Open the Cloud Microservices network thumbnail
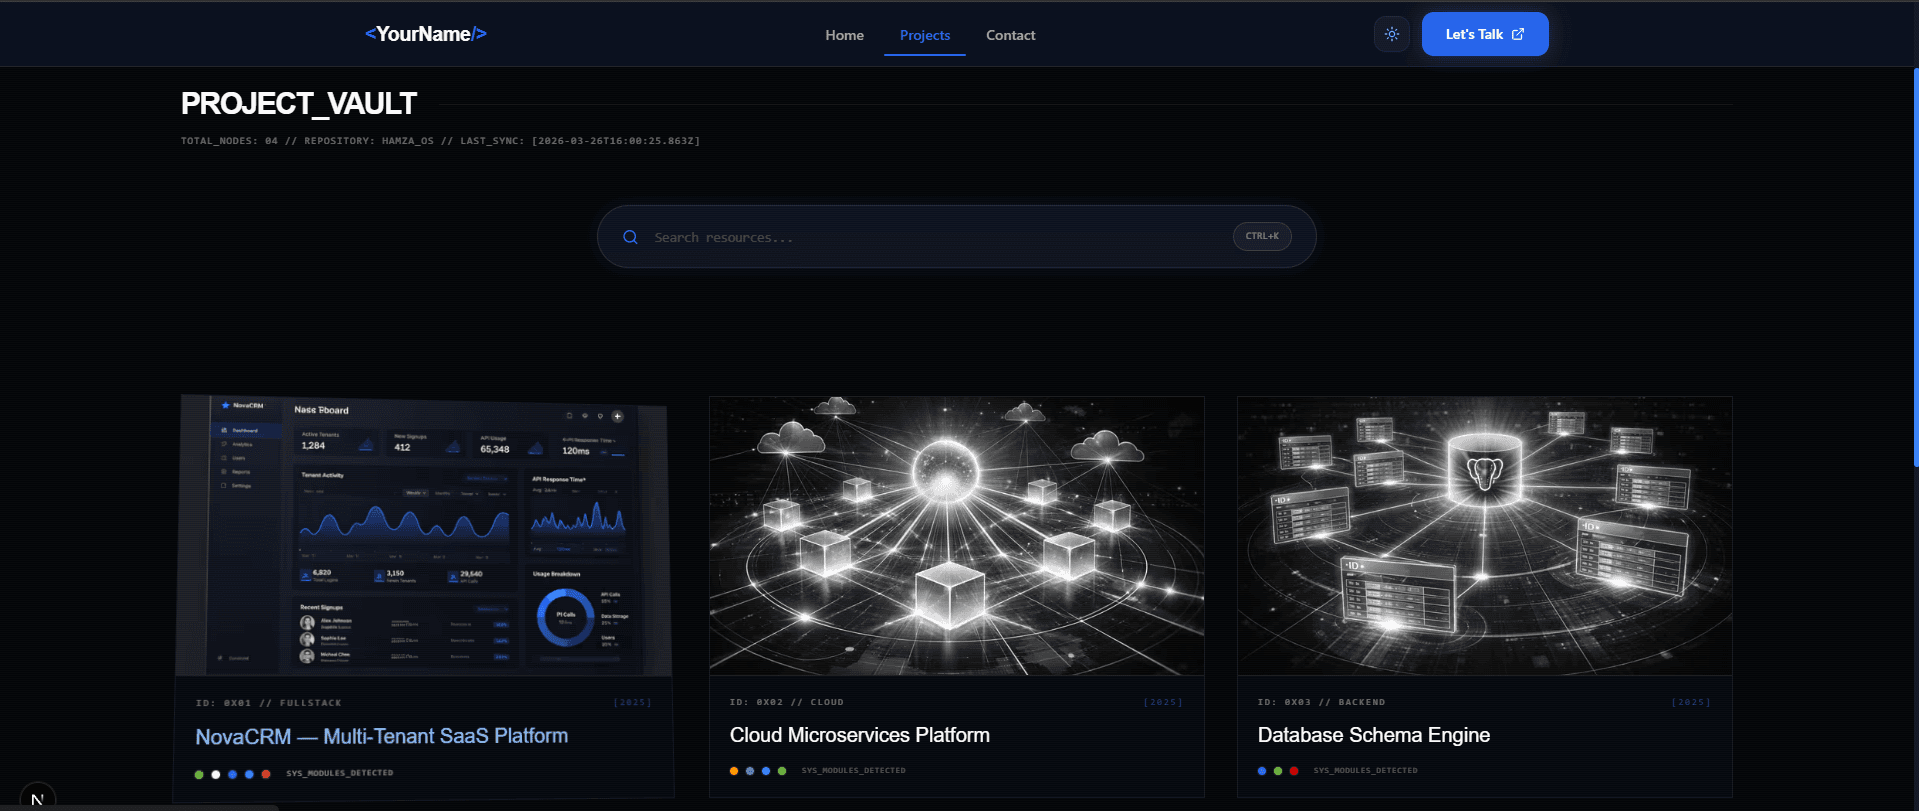 (956, 535)
